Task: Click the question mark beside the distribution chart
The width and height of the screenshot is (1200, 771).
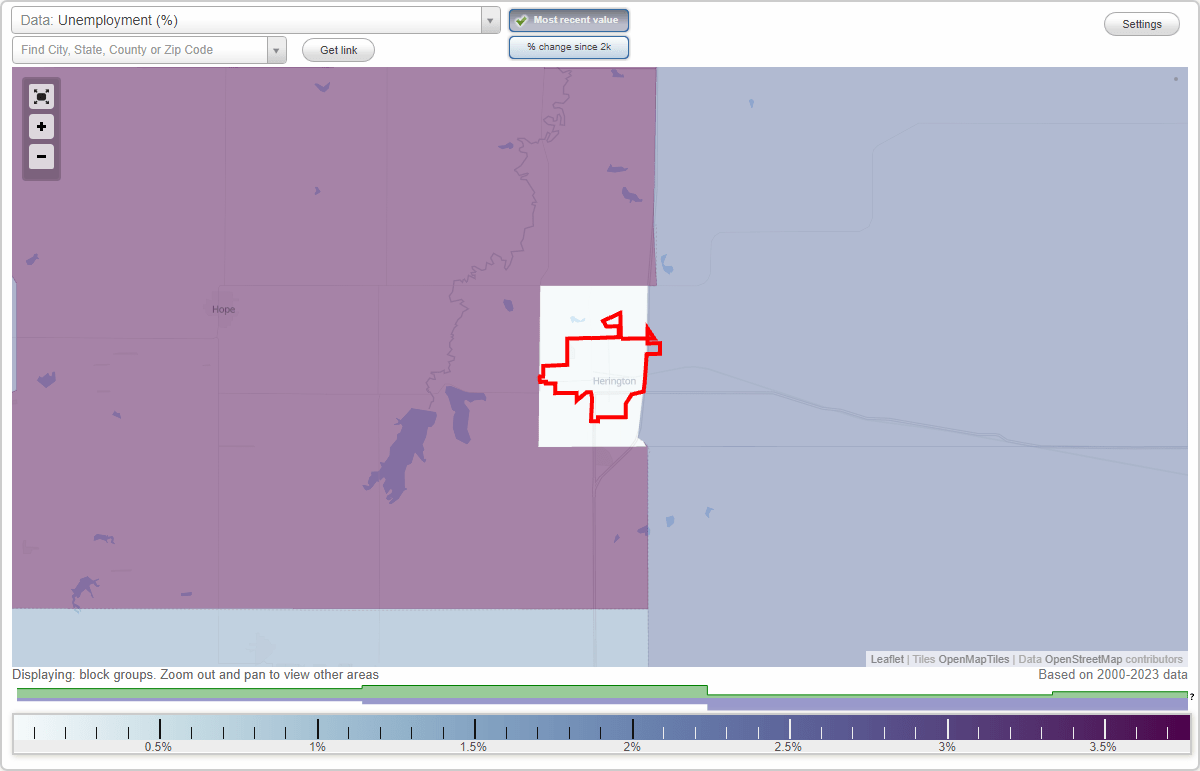Action: point(1192,696)
